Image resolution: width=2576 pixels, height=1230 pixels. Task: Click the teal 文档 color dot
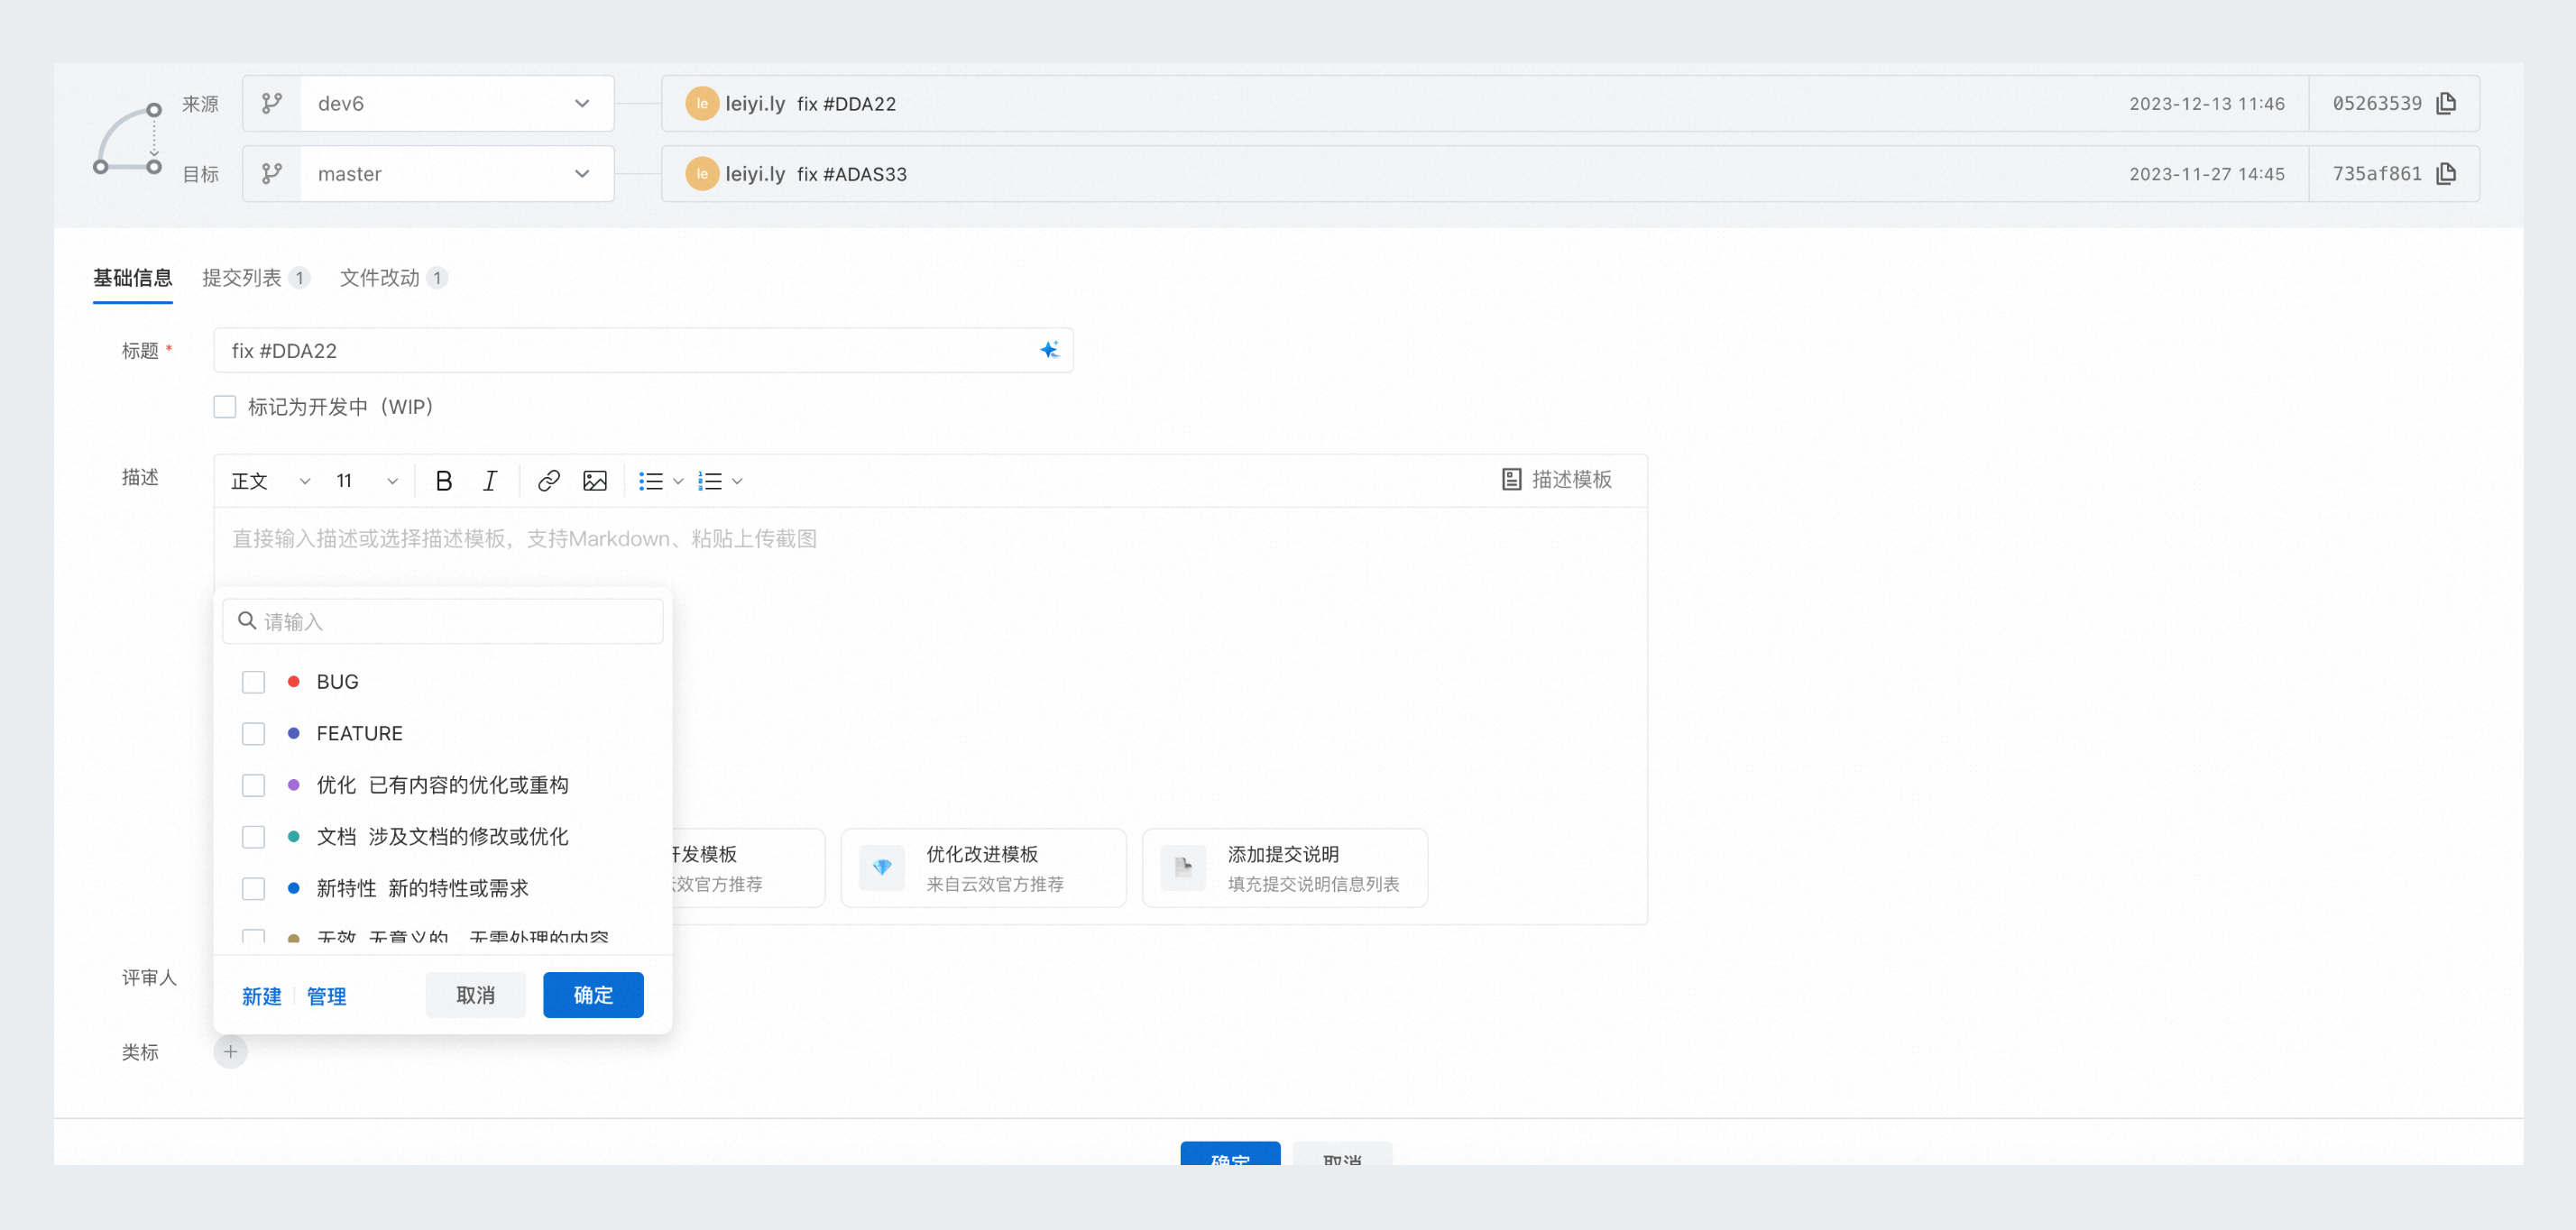point(293,836)
